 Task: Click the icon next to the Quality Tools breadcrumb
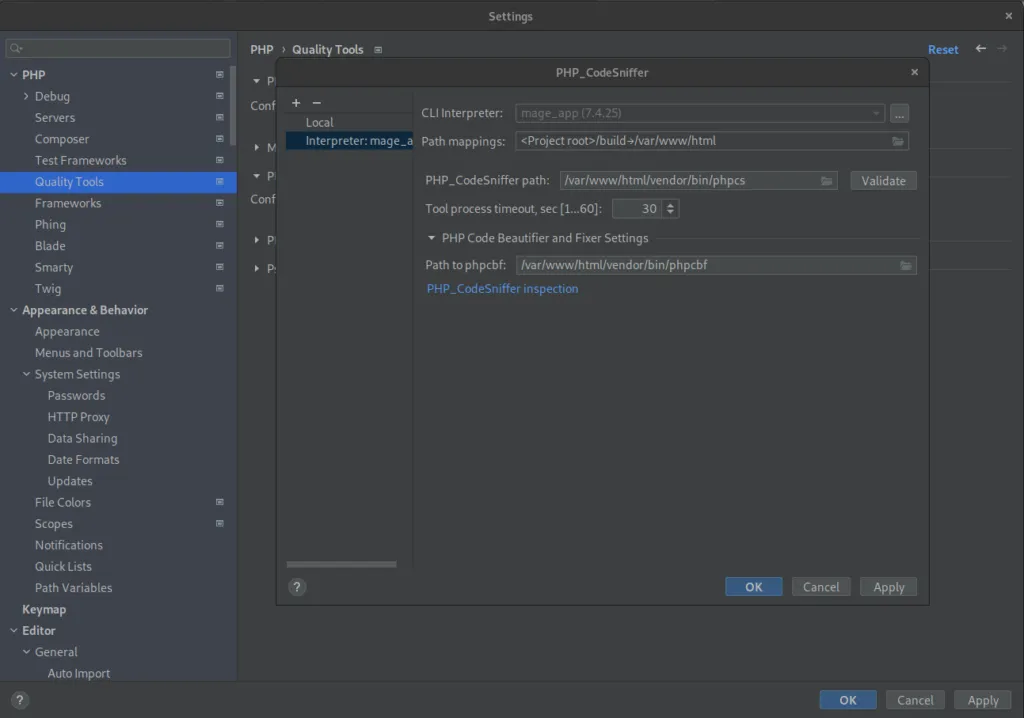pyautogui.click(x=378, y=49)
